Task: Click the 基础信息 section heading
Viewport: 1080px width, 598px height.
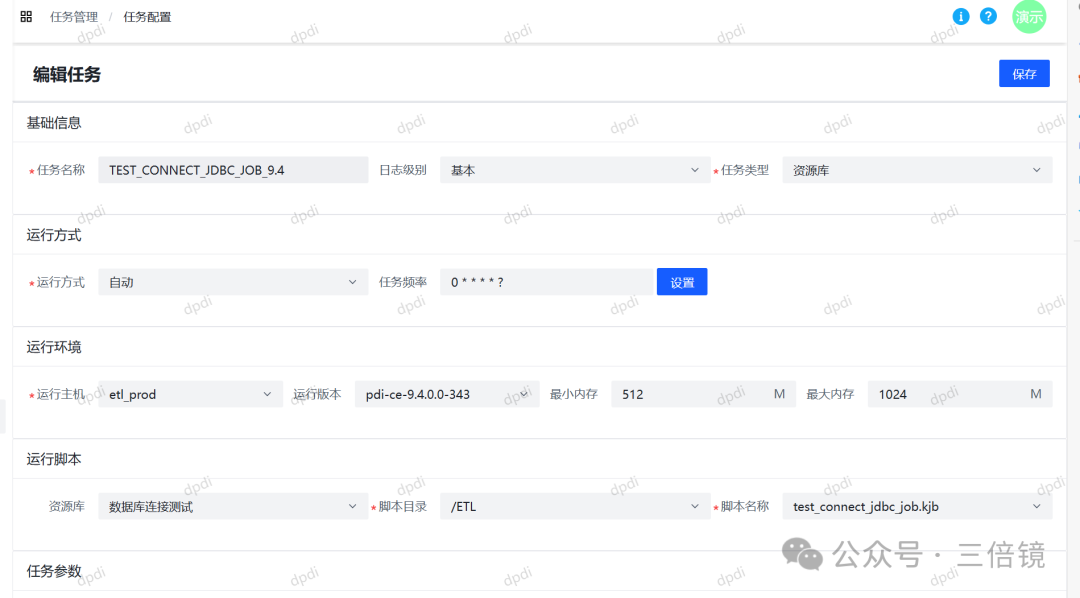Action: point(54,123)
